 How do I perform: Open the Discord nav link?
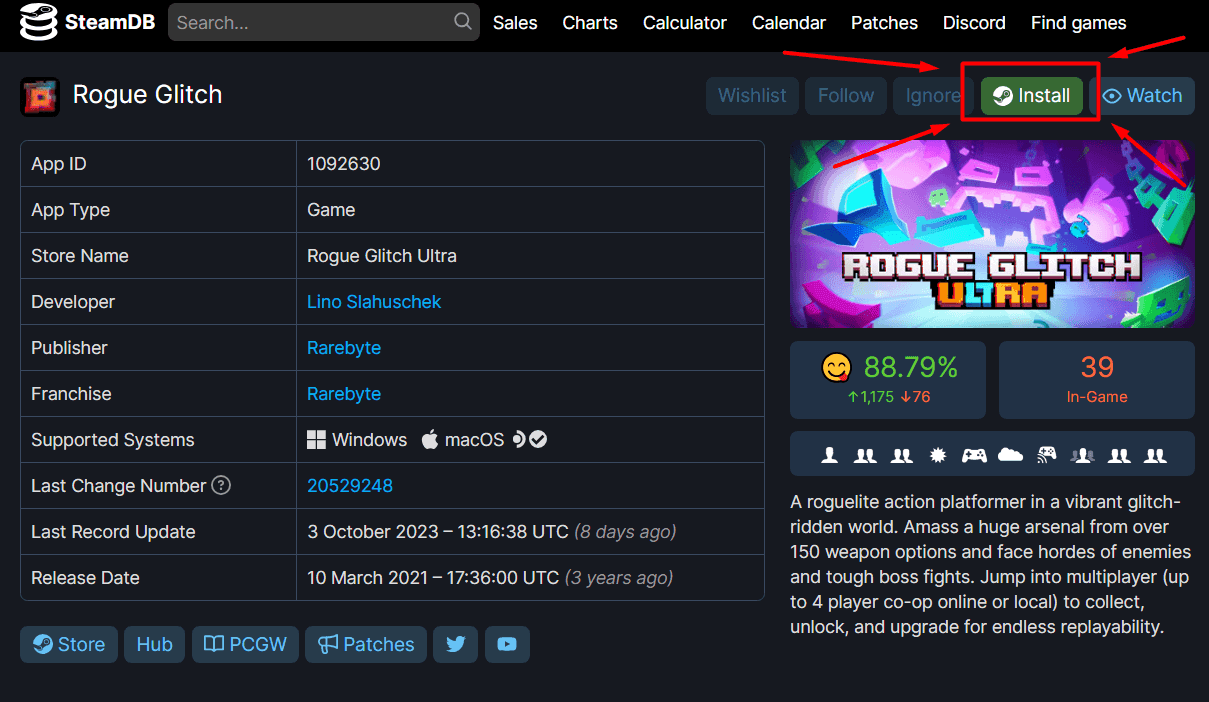(974, 22)
